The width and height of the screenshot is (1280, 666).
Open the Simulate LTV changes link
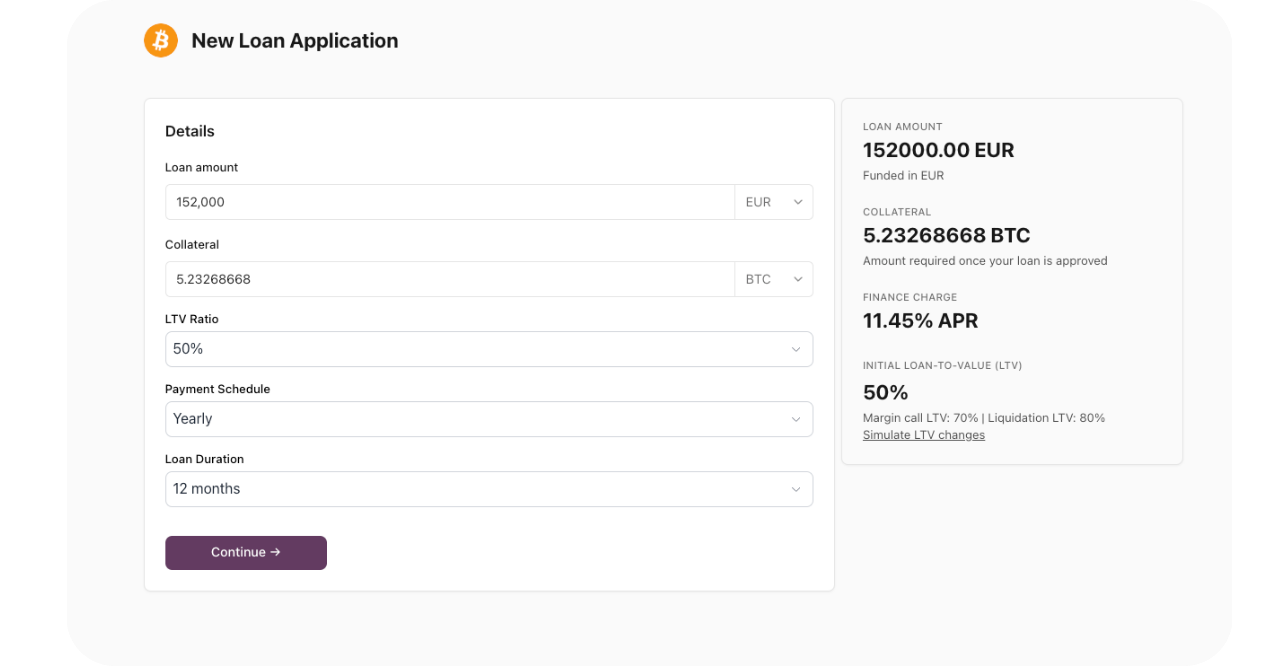click(x=924, y=435)
